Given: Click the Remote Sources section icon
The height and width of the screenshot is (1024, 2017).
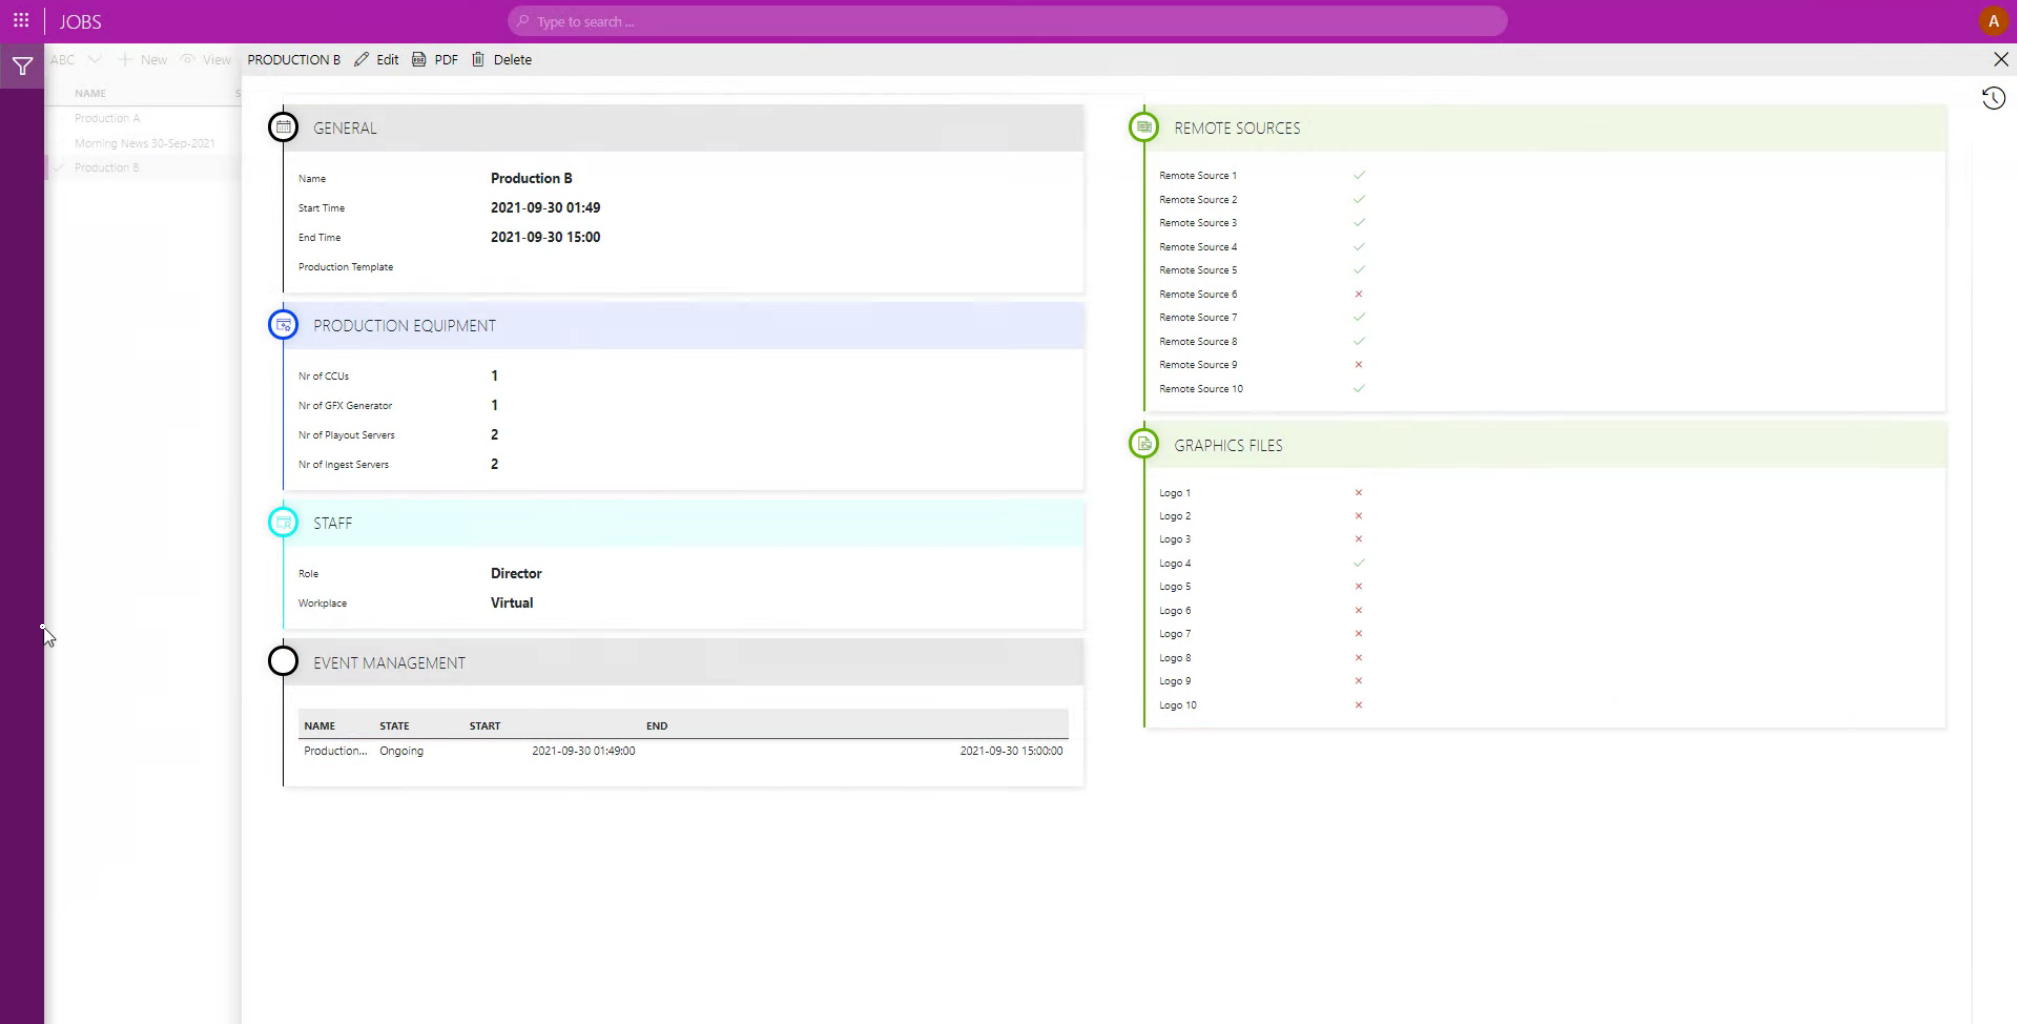Looking at the screenshot, I should pos(1144,127).
